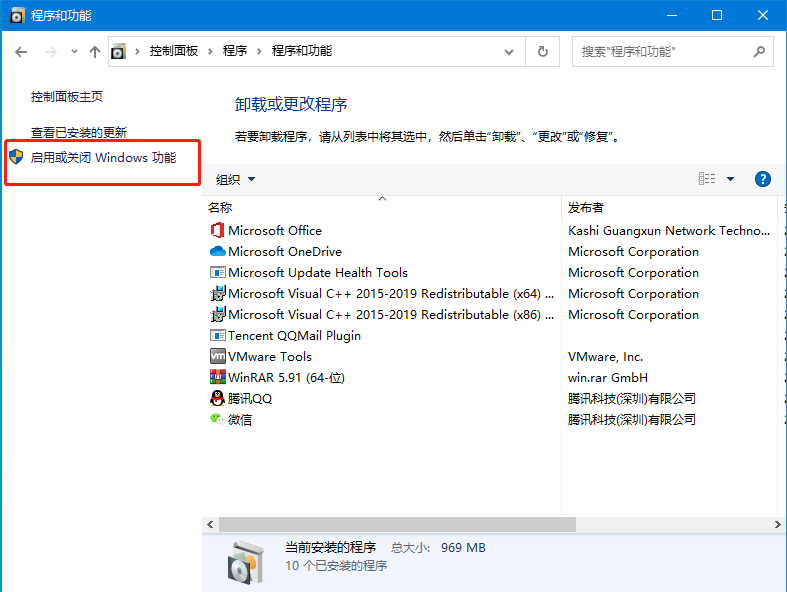This screenshot has width=787, height=592.
Task: Click the change view icon
Action: pyautogui.click(x=707, y=179)
